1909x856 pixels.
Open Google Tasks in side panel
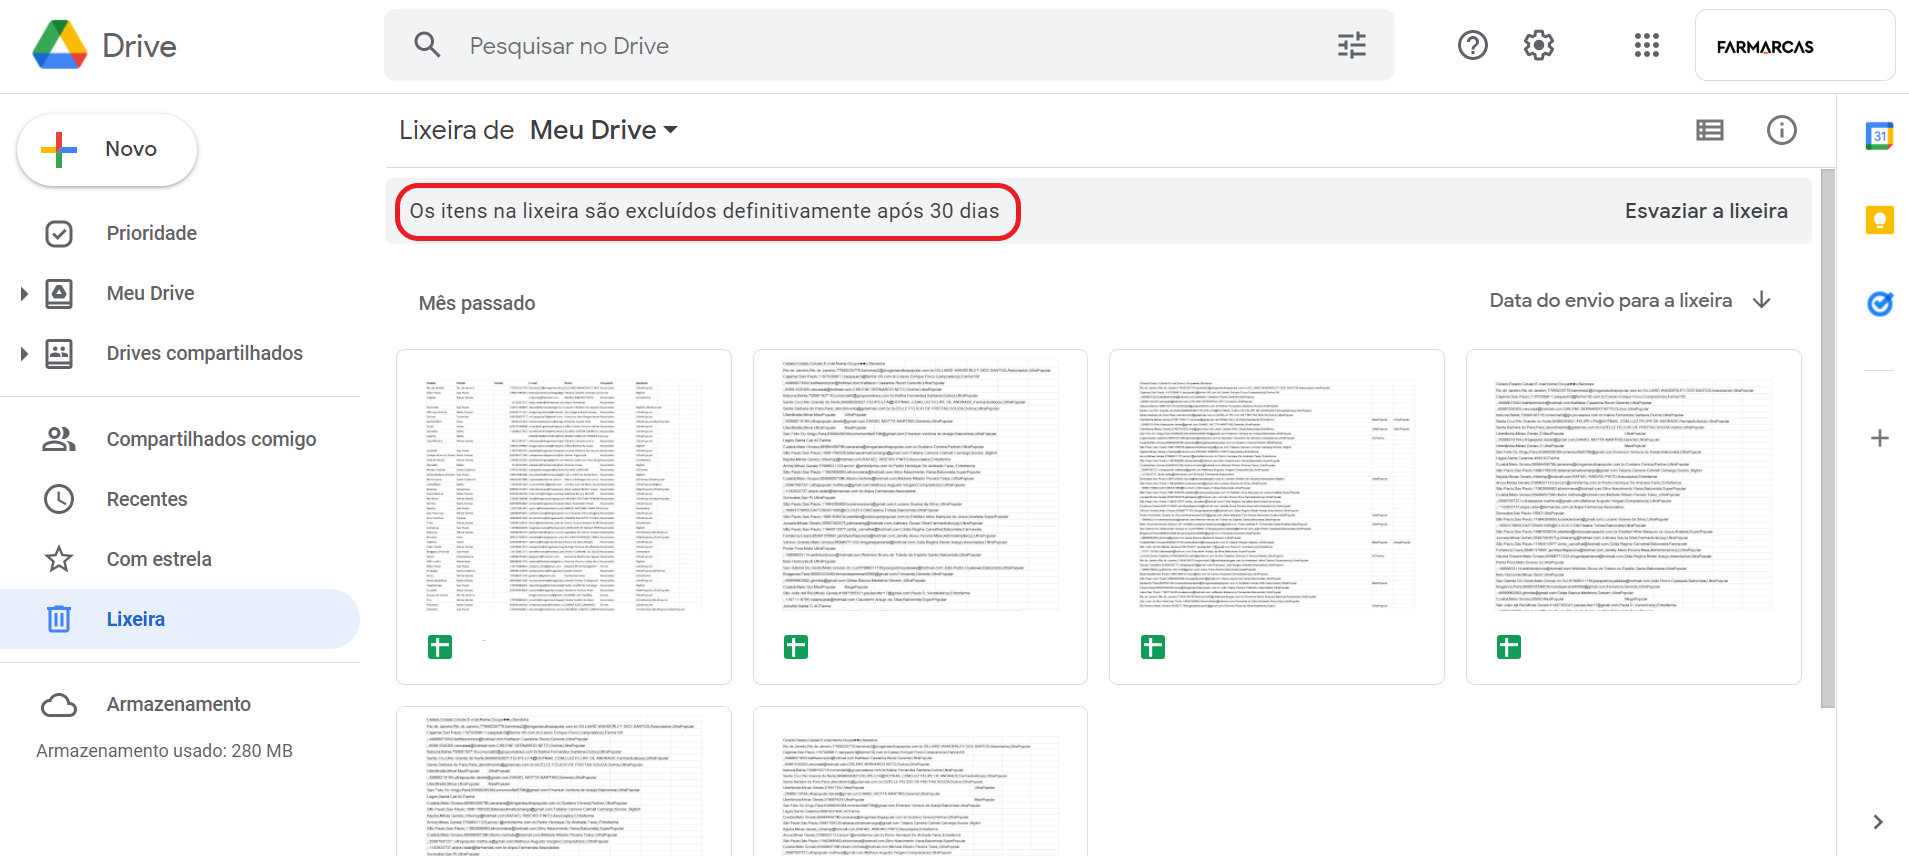coord(1879,303)
